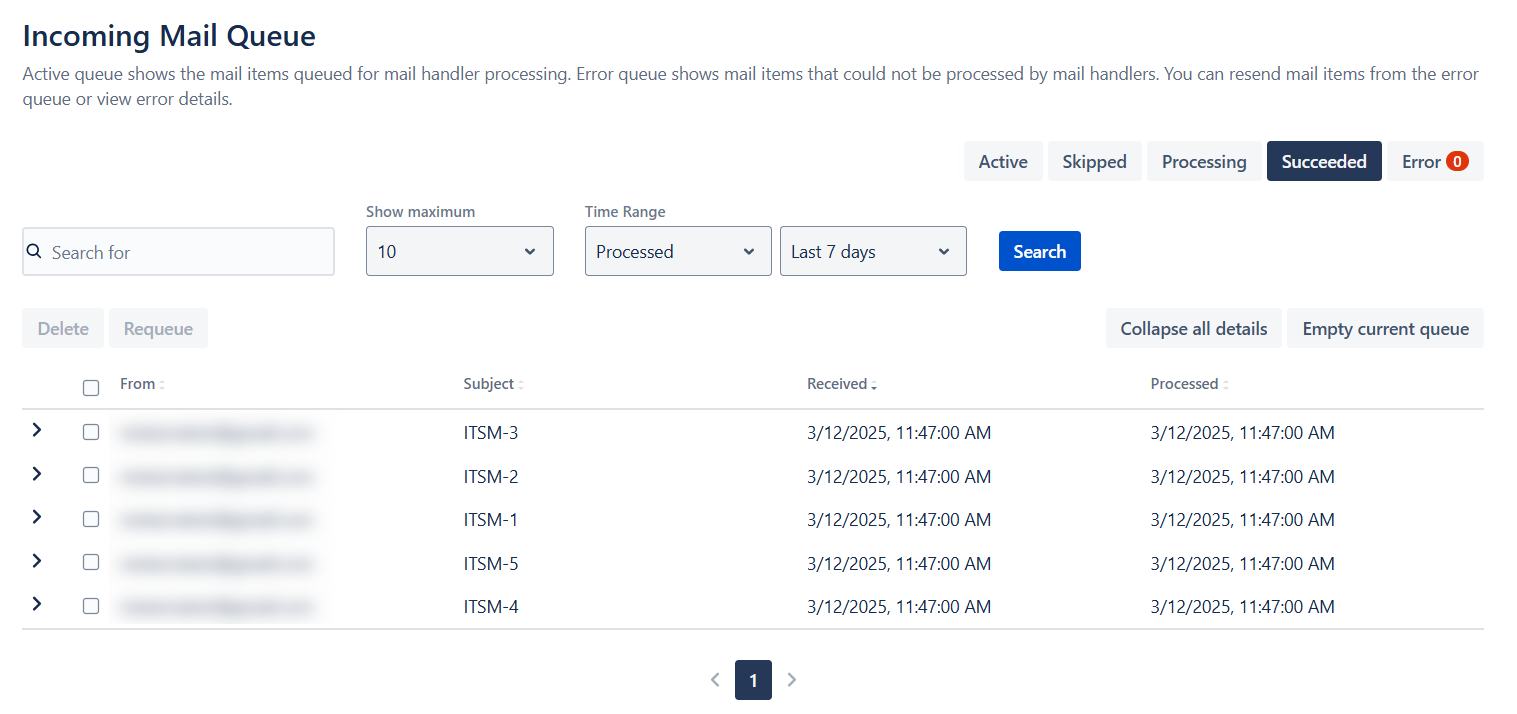Click the Error count badge
The width and height of the screenshot is (1517, 714).
pyautogui.click(x=1457, y=161)
